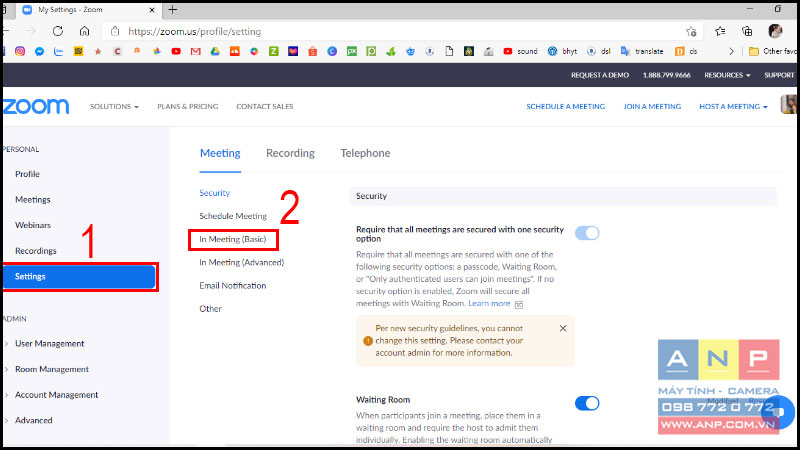Click Request a Demo link
The height and width of the screenshot is (450, 800).
click(x=600, y=75)
